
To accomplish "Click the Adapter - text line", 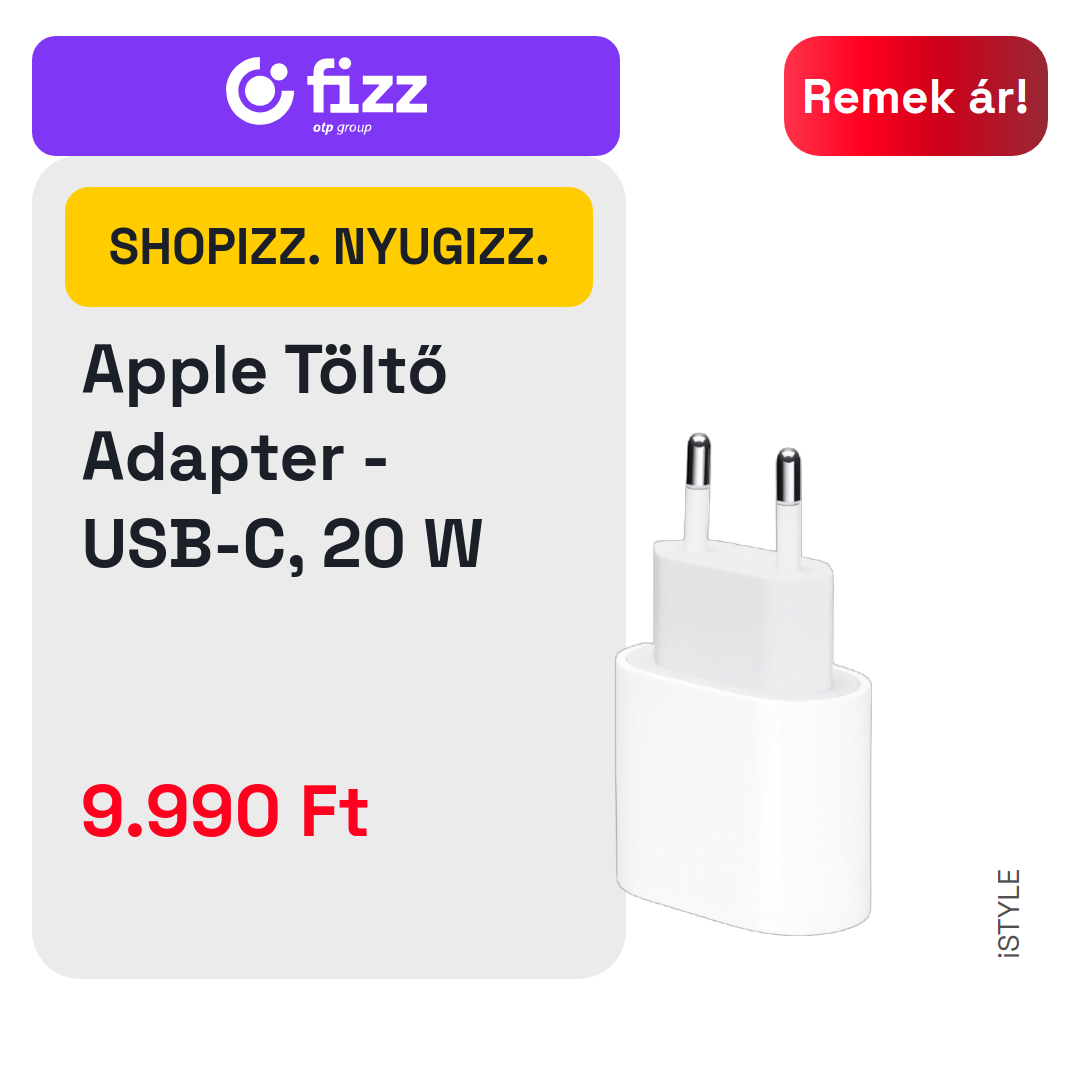I will 235,459.
